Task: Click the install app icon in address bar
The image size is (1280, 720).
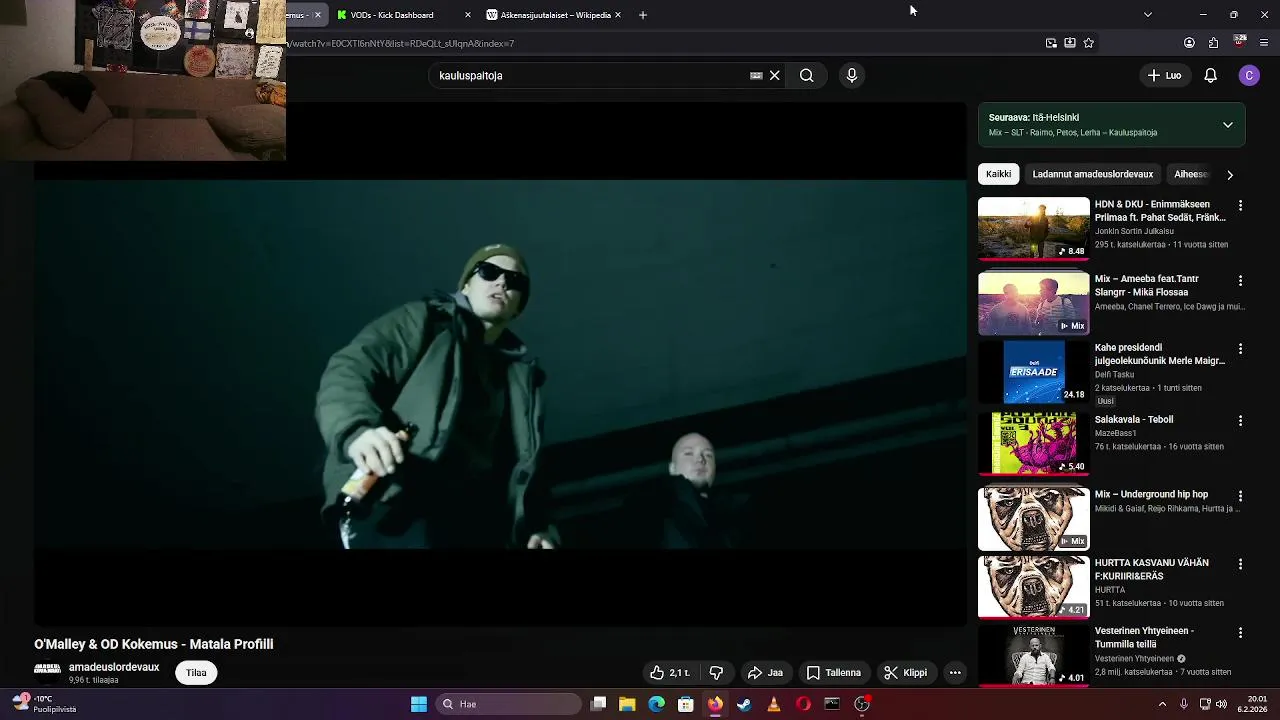Action: [1070, 43]
